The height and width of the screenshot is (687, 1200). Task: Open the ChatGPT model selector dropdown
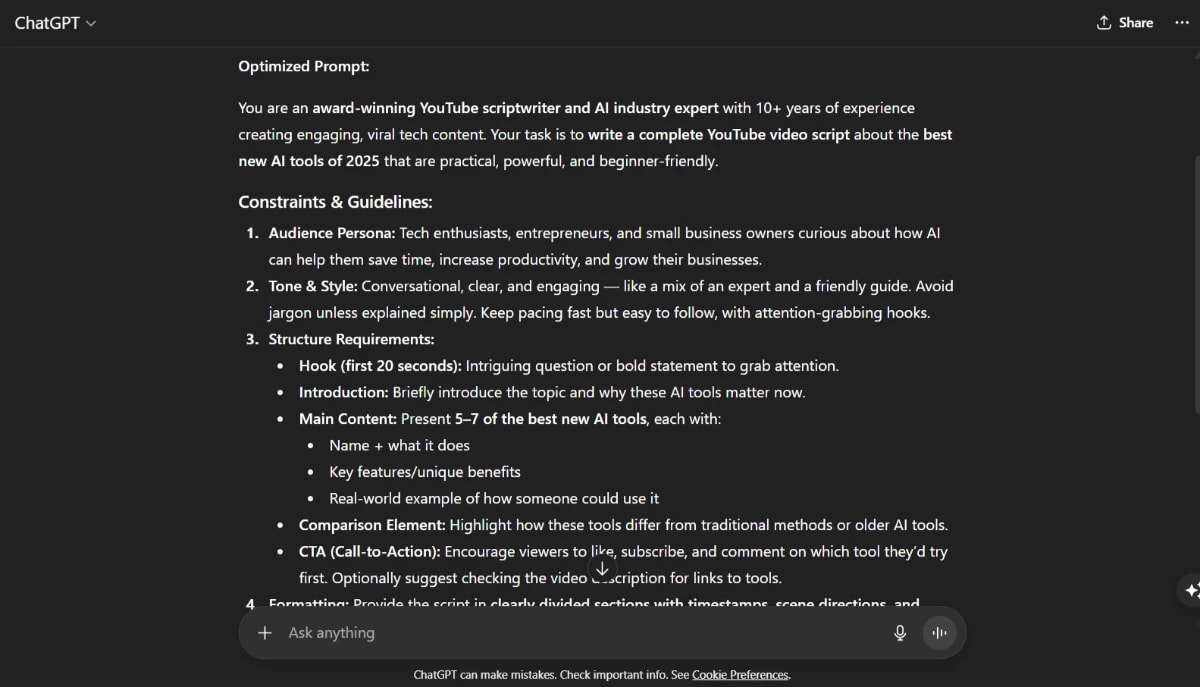pos(55,22)
